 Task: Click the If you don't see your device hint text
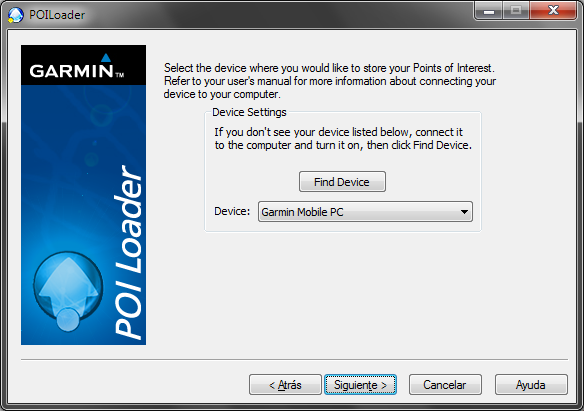coord(343,138)
